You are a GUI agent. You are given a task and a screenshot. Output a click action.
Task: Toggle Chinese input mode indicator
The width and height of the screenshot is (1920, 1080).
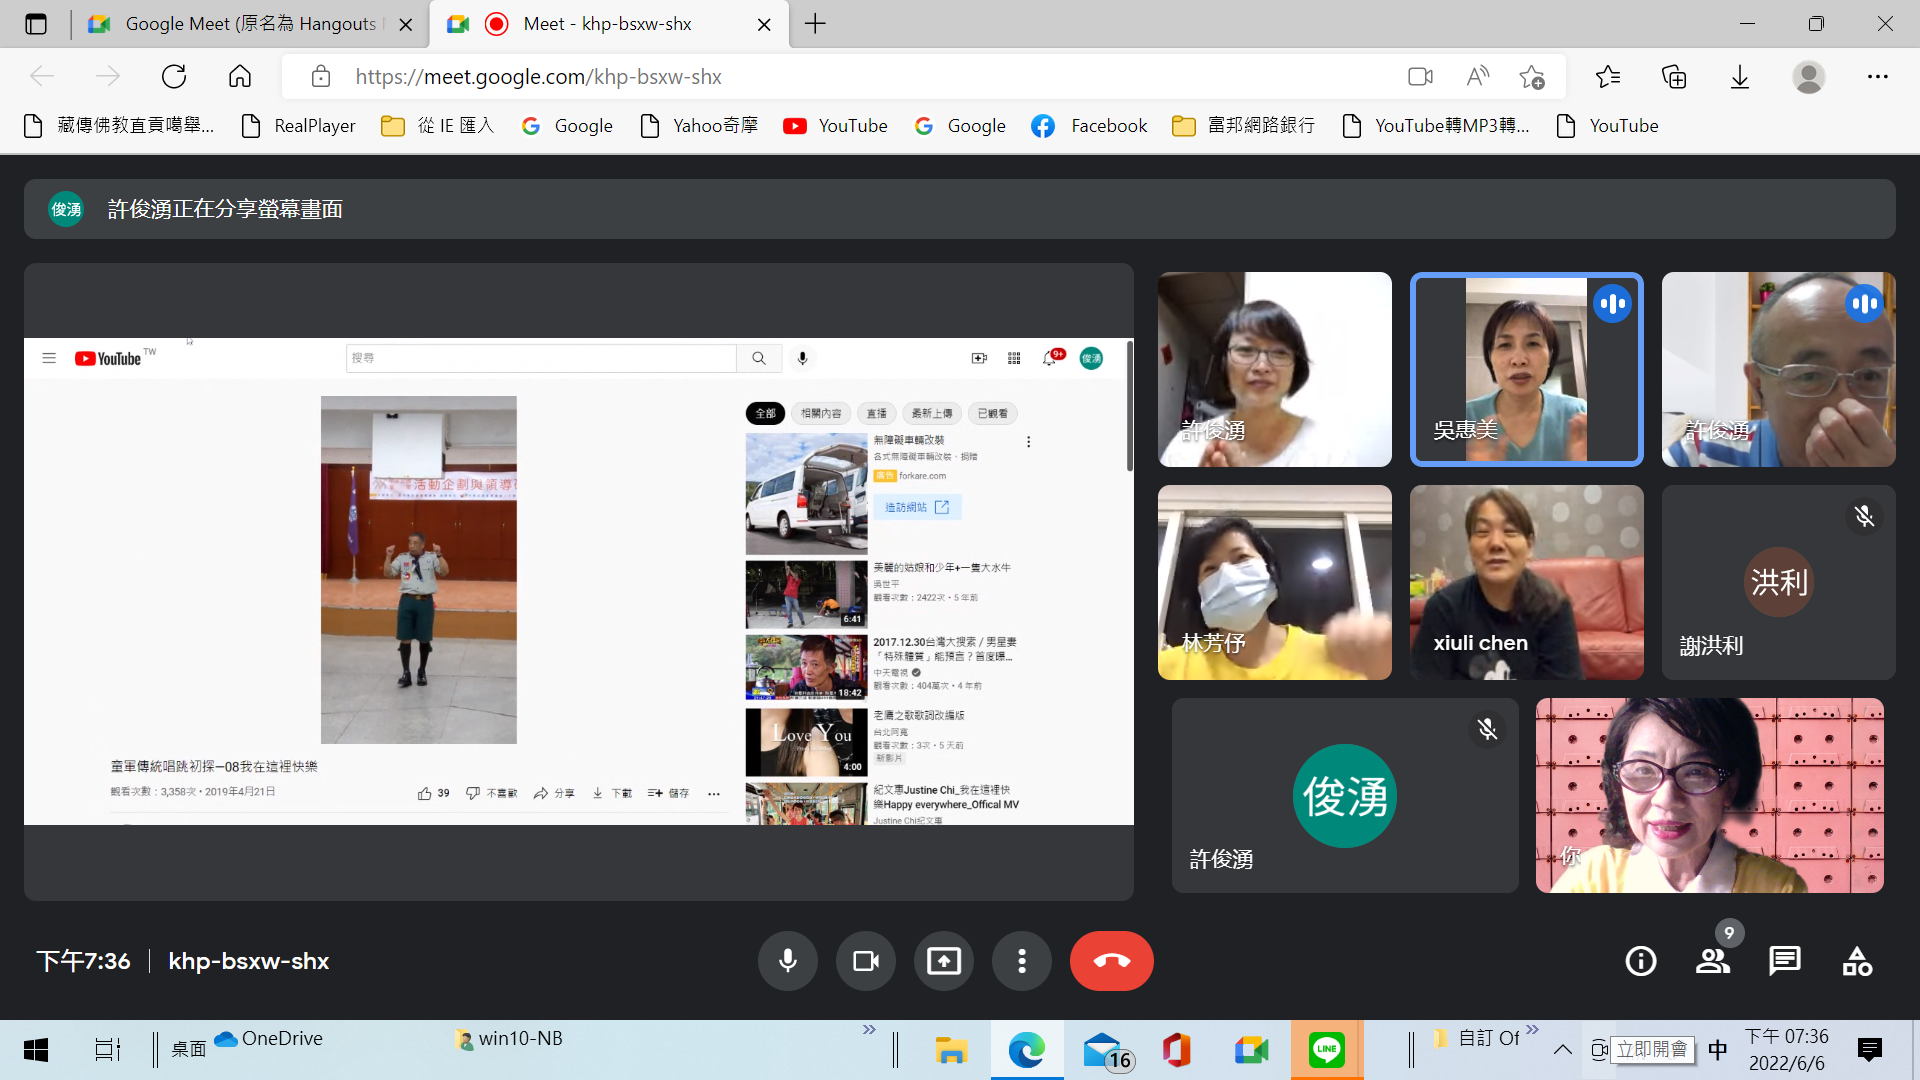(1718, 1049)
